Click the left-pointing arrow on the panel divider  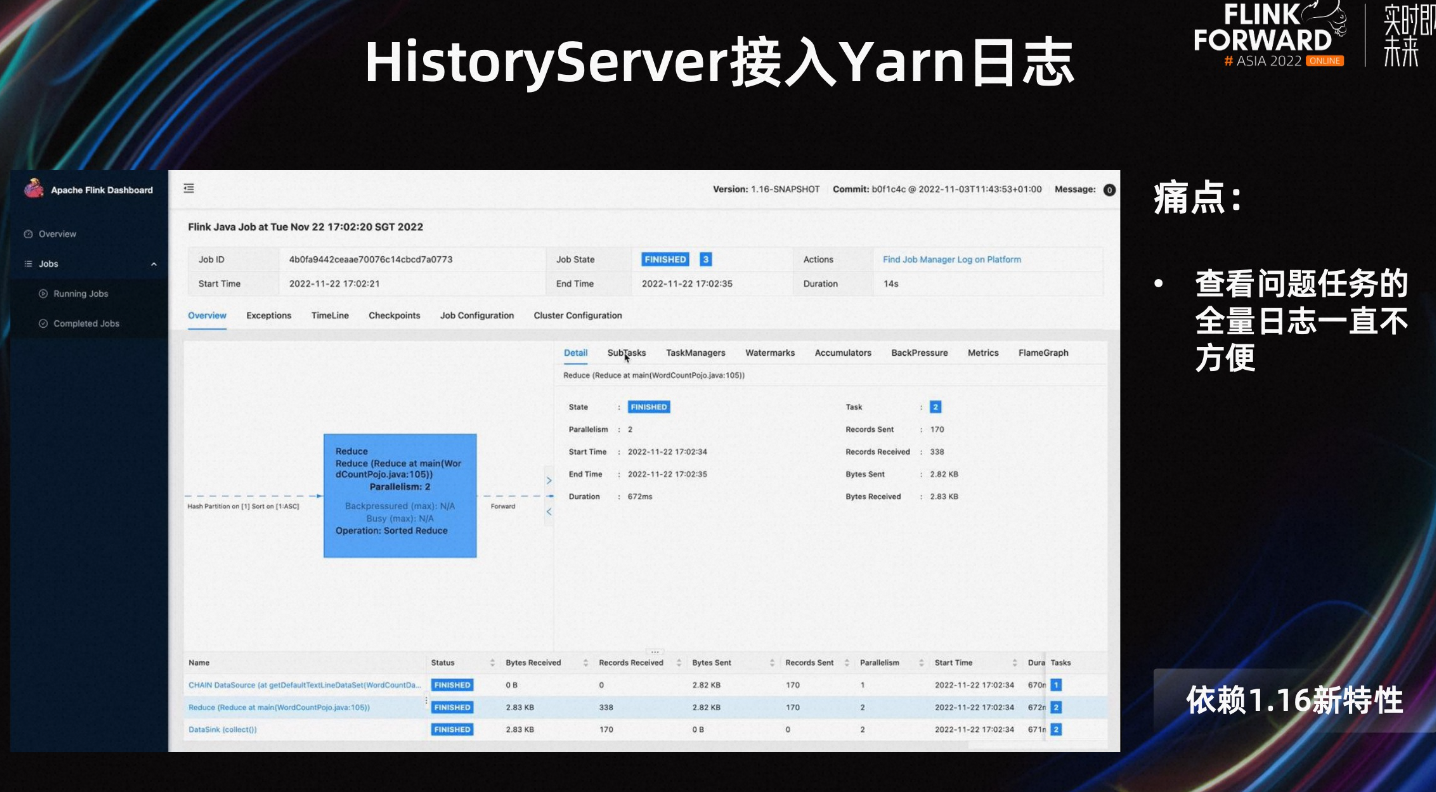(x=548, y=512)
